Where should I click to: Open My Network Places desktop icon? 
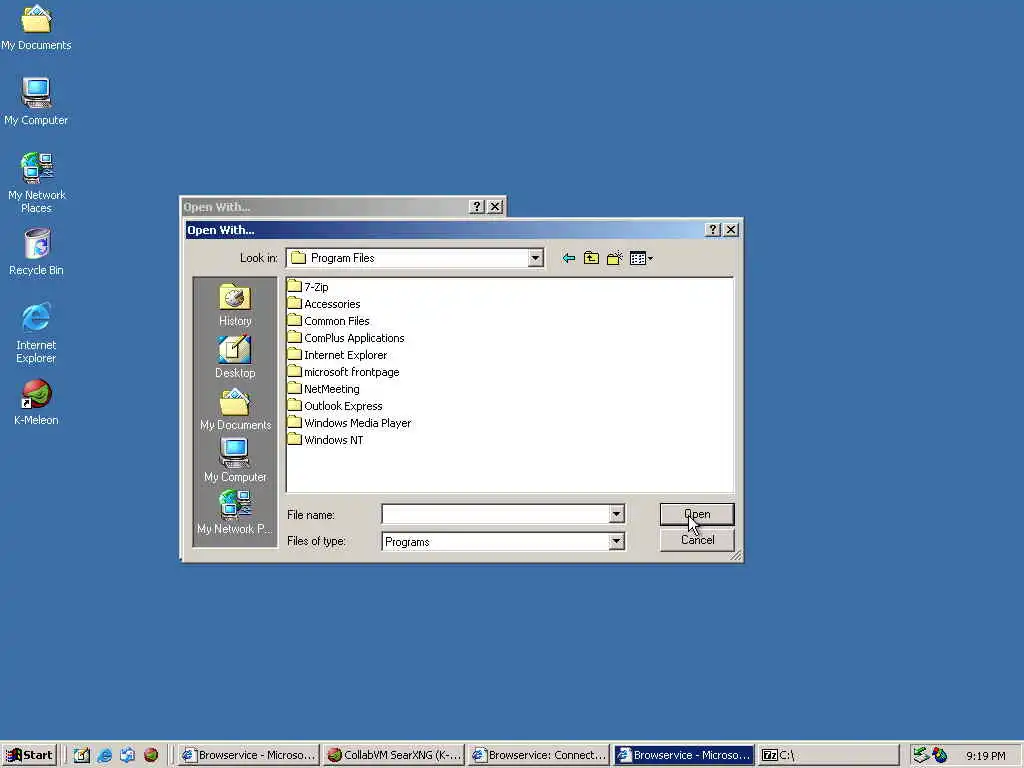point(37,183)
